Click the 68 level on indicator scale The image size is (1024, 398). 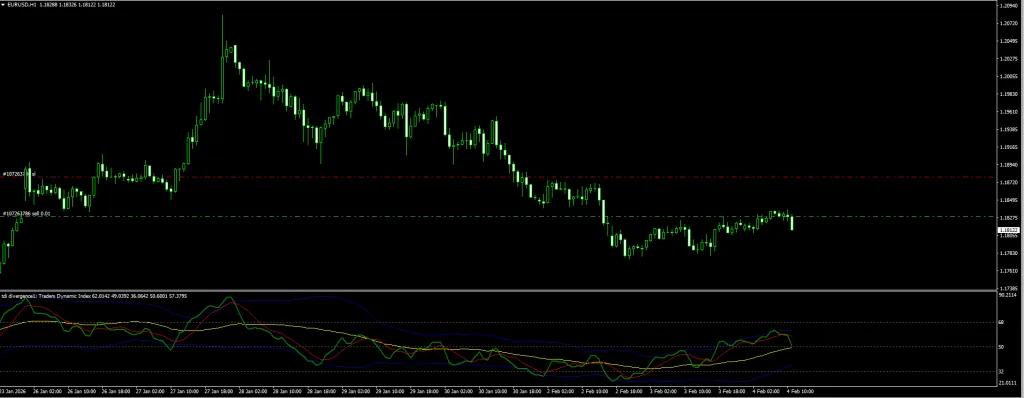click(x=1000, y=322)
